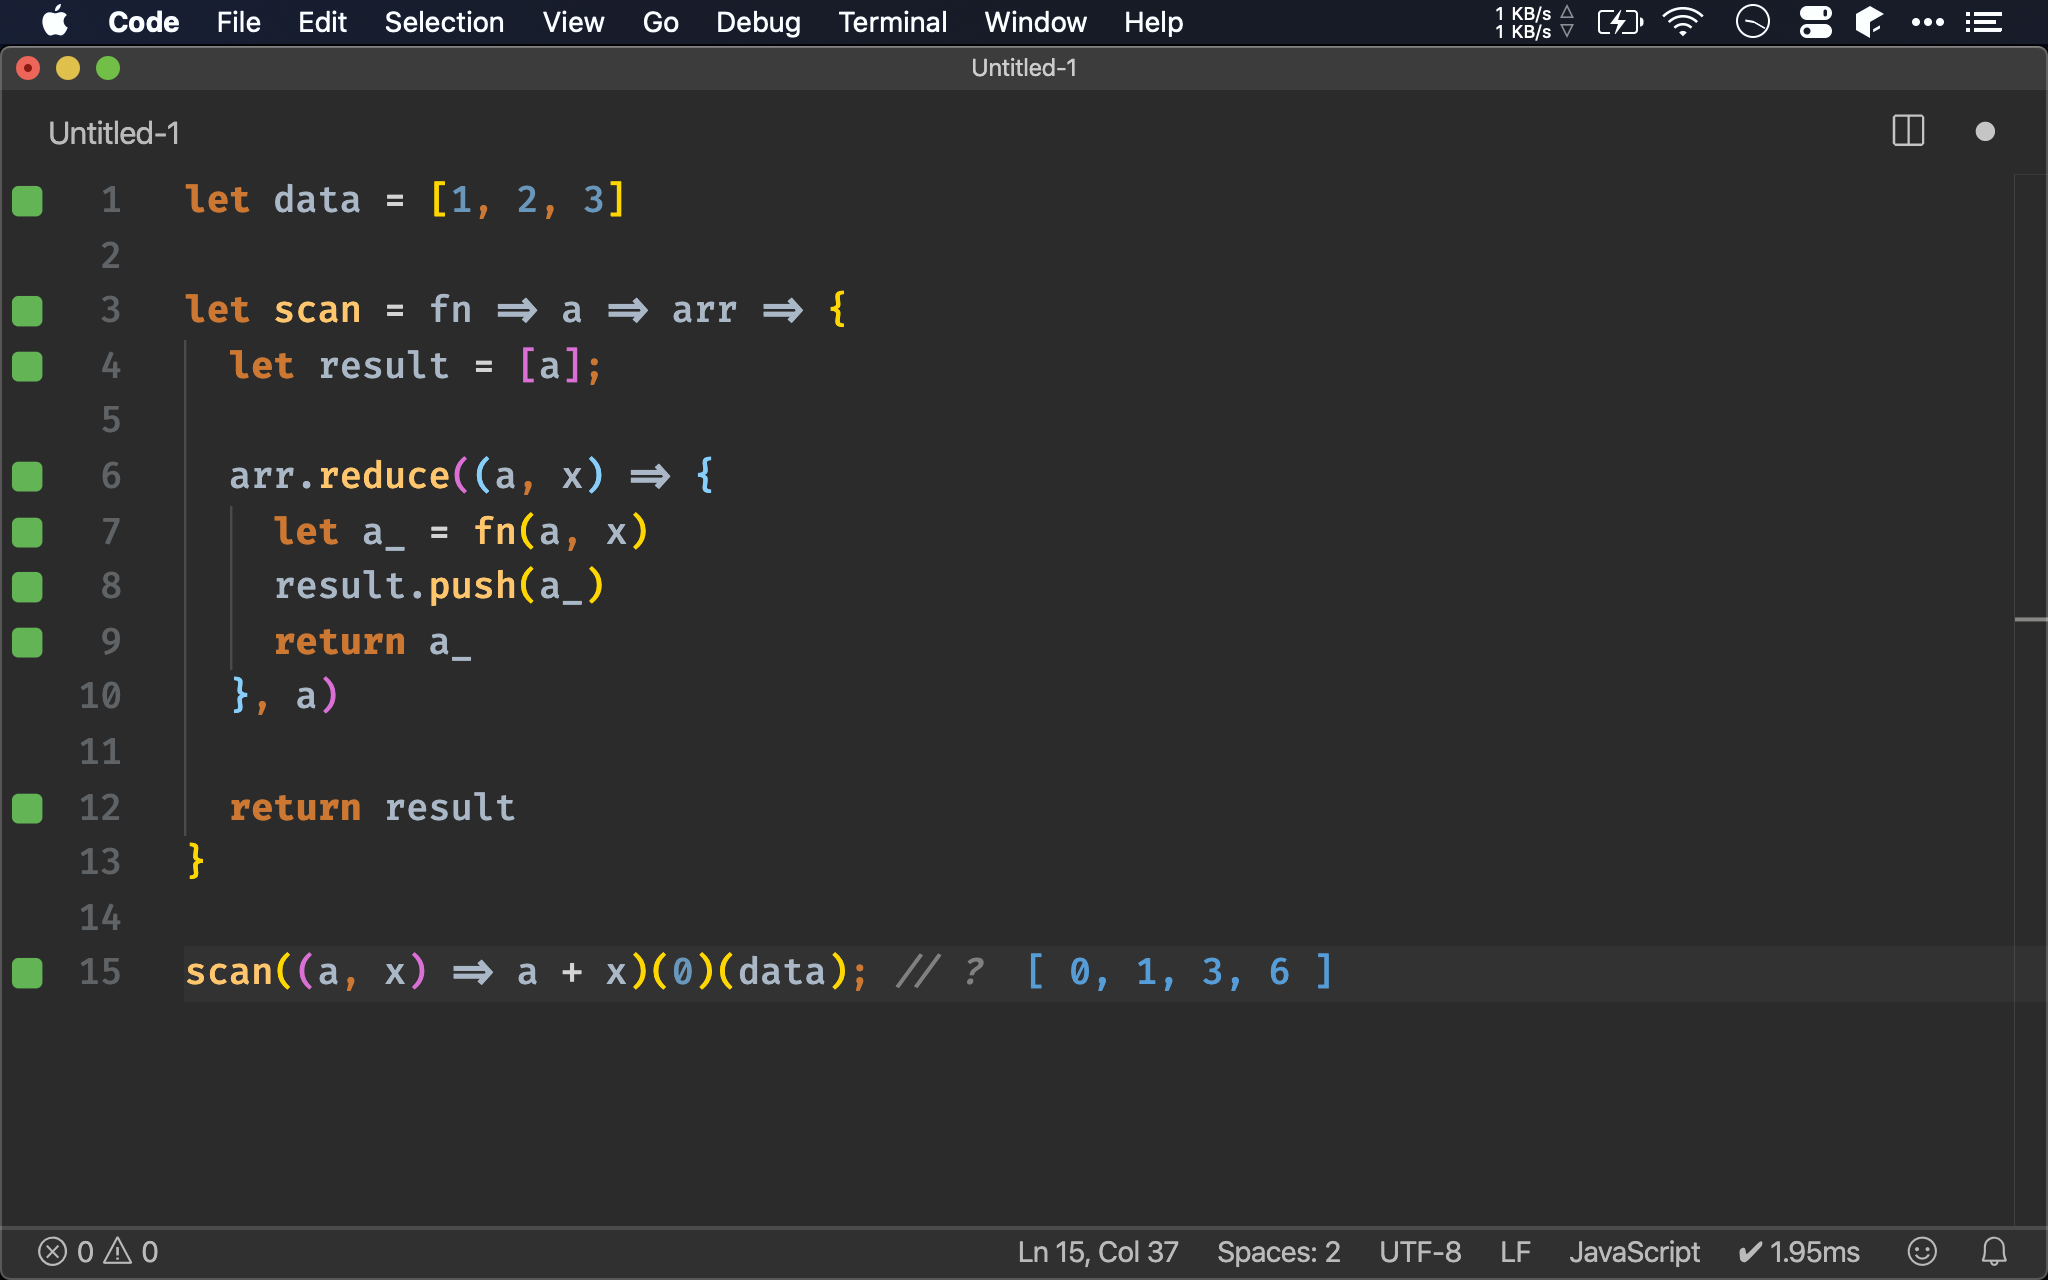The height and width of the screenshot is (1280, 2048).
Task: Open the Terminal menu
Action: [x=892, y=22]
